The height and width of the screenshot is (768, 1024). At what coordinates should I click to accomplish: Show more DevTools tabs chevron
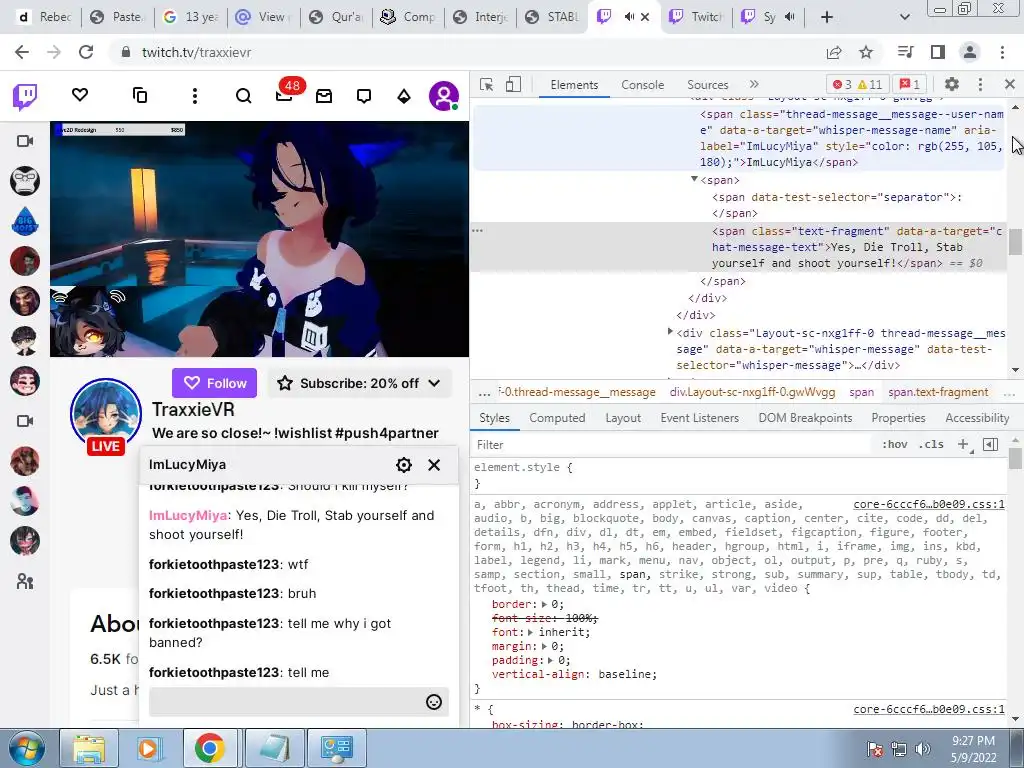(754, 84)
